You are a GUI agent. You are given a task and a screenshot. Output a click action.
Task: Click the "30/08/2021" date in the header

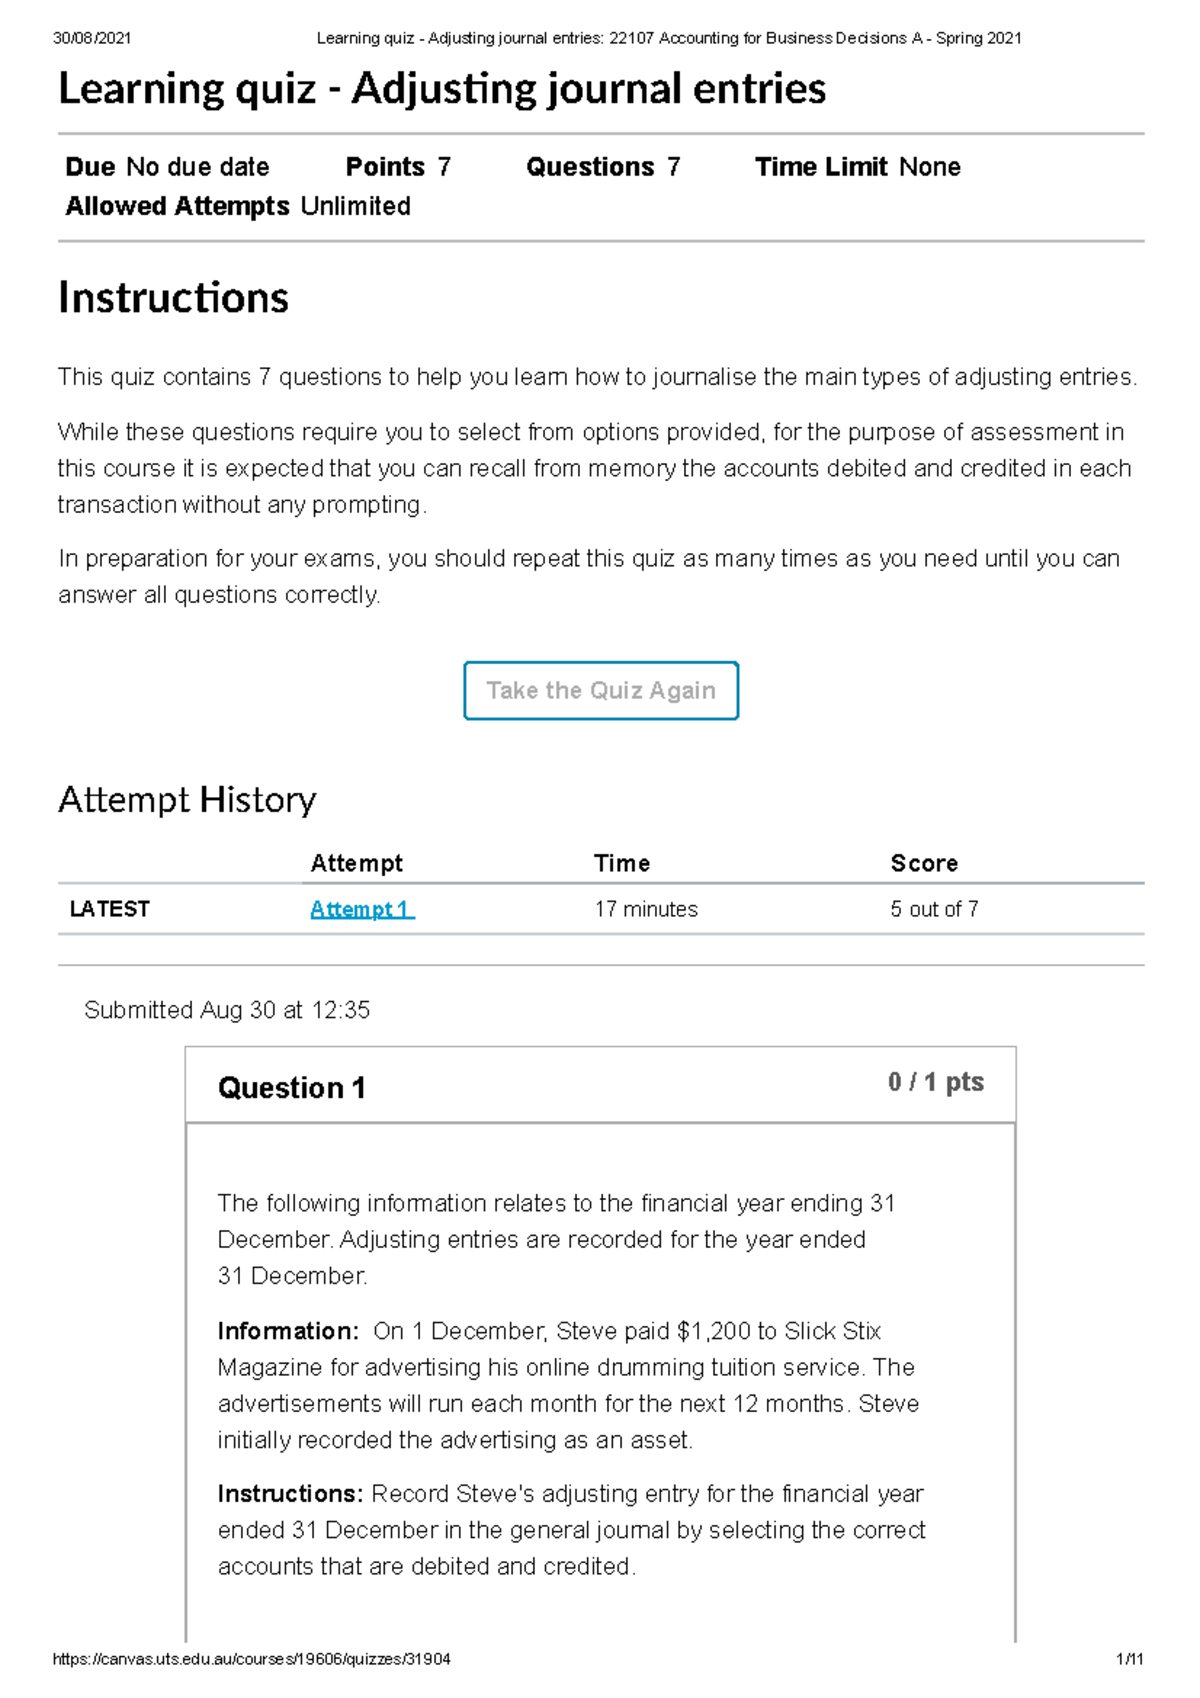click(71, 39)
